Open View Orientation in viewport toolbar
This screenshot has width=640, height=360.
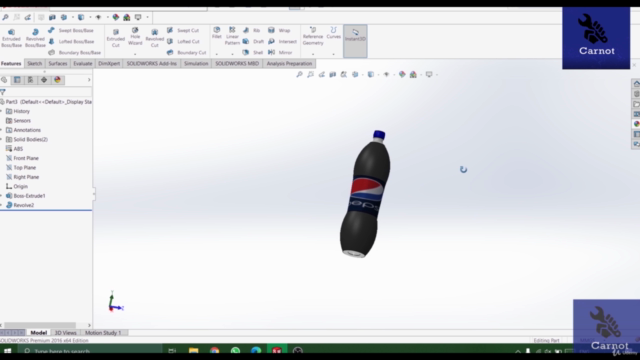pyautogui.click(x=355, y=74)
